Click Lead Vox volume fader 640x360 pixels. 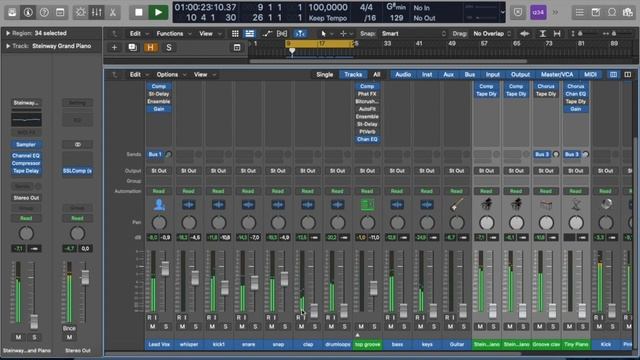click(165, 269)
